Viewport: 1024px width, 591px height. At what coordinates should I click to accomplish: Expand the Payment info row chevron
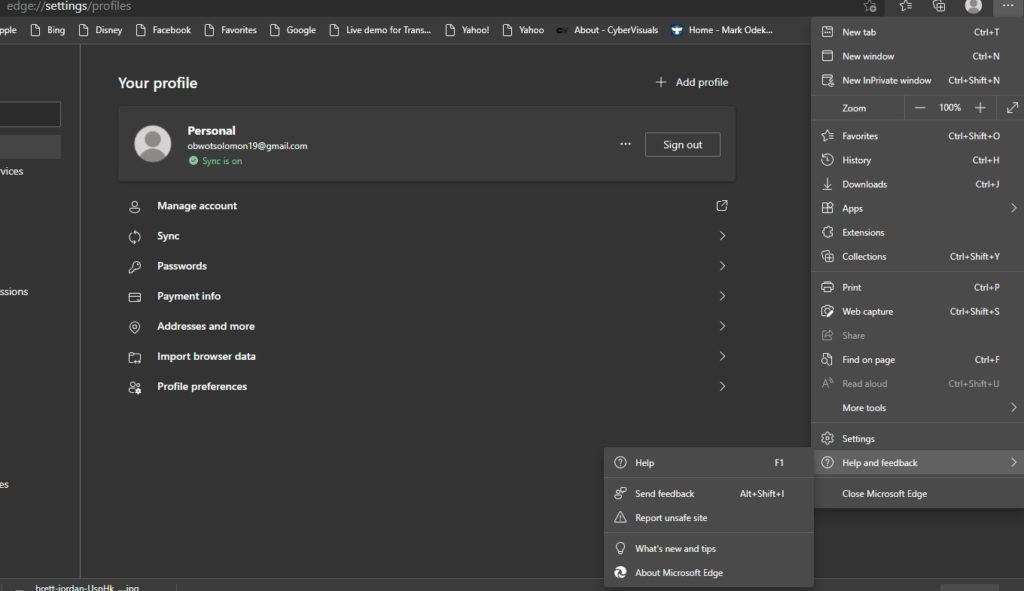click(722, 296)
